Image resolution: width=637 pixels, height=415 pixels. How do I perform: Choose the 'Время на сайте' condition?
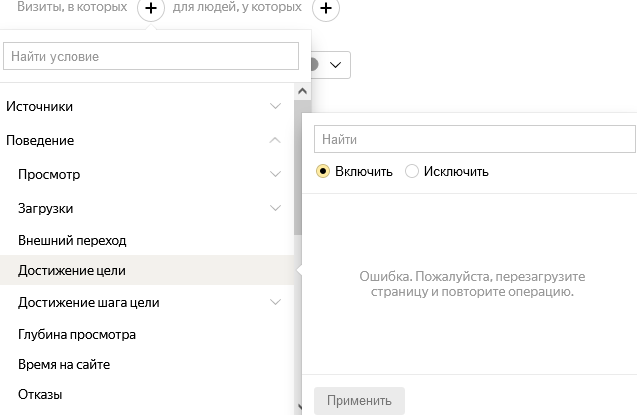pyautogui.click(x=64, y=364)
